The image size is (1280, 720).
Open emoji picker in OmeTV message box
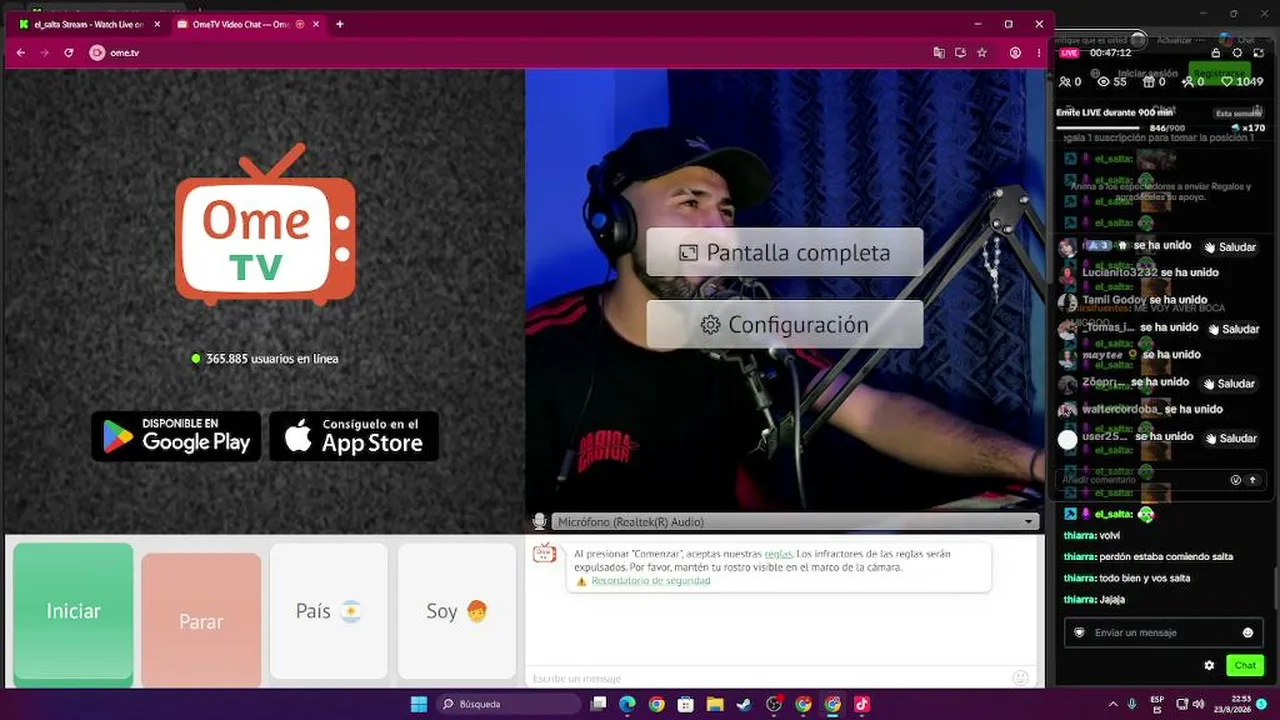pos(1020,678)
